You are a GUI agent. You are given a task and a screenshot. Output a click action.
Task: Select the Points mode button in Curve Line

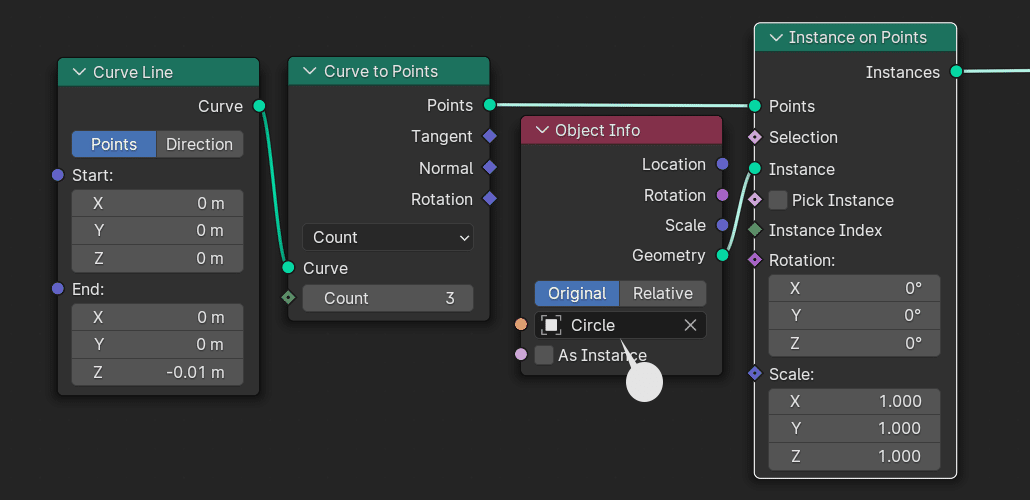pos(114,144)
